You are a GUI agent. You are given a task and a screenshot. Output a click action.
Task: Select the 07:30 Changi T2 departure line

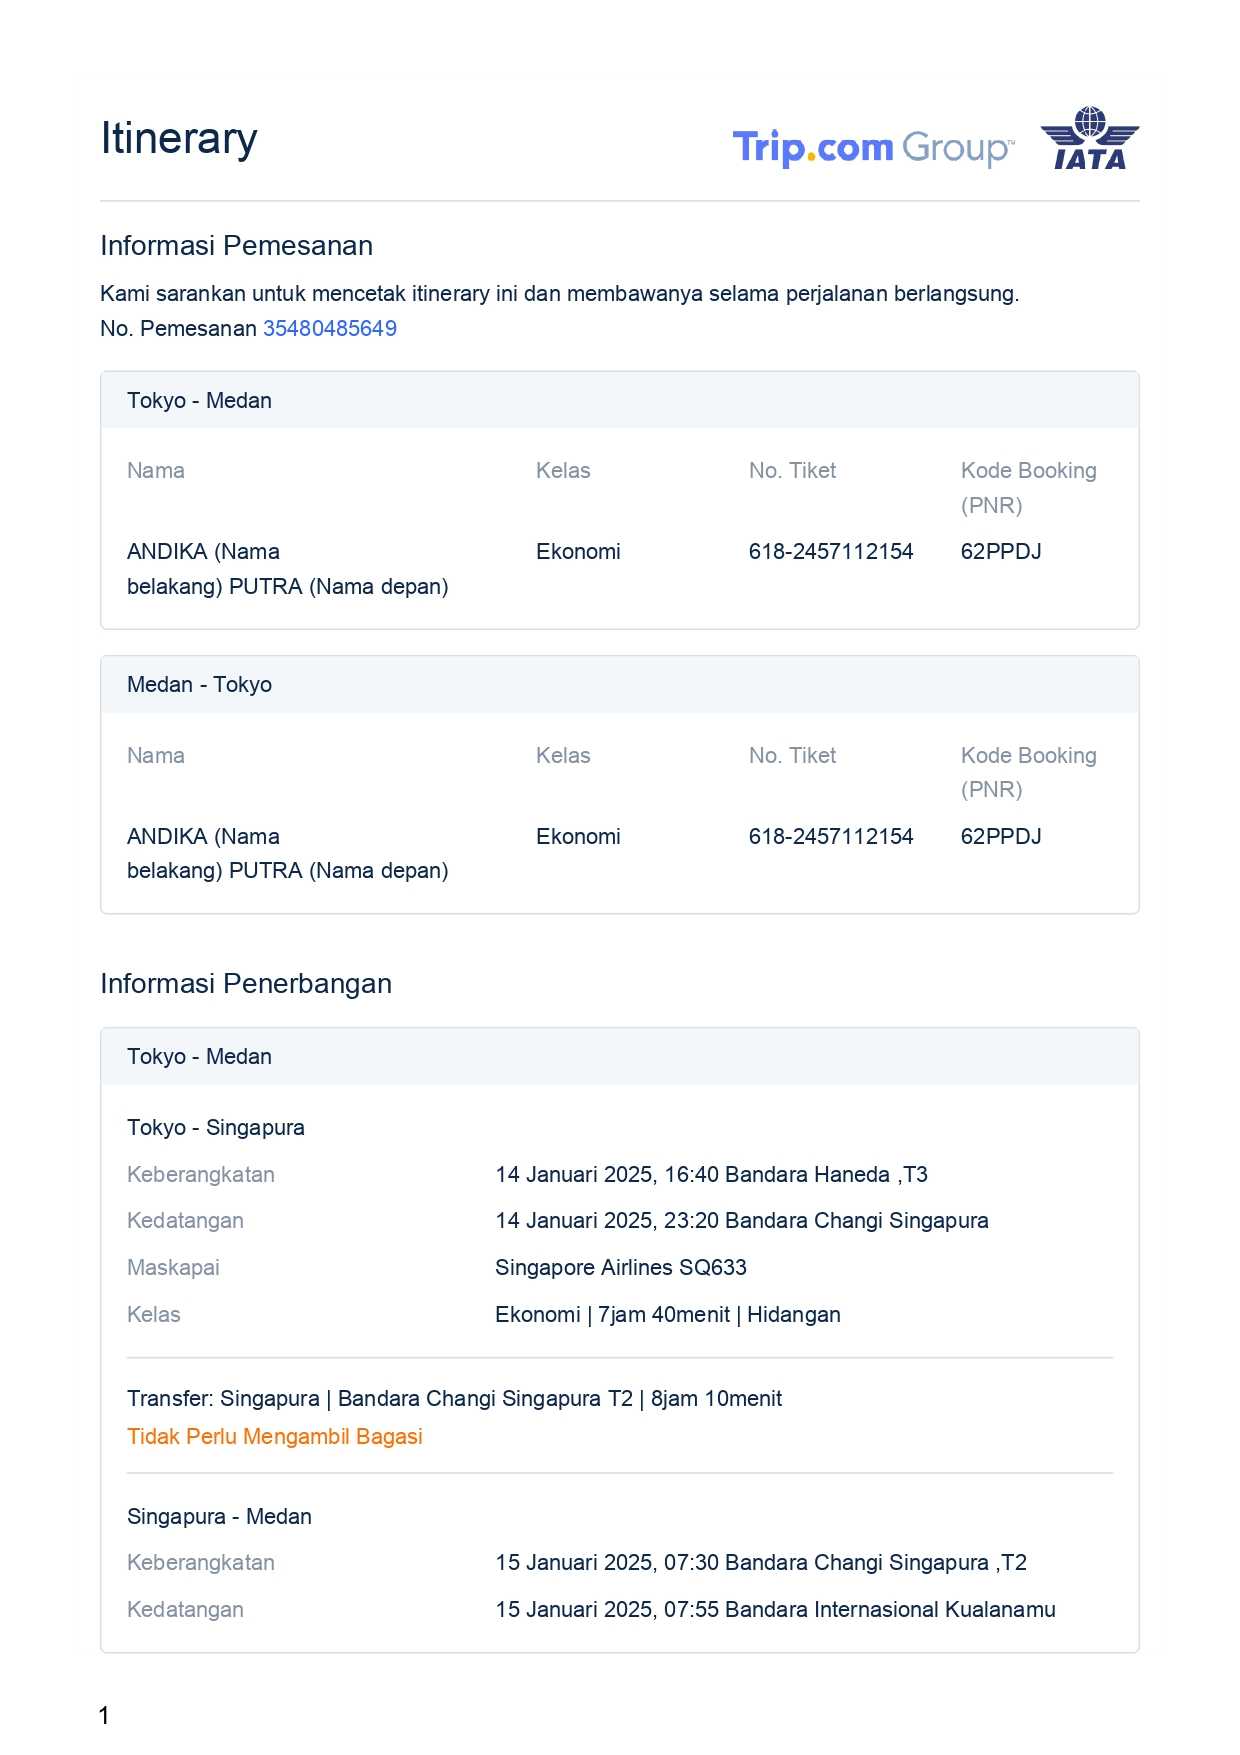[x=760, y=1562]
